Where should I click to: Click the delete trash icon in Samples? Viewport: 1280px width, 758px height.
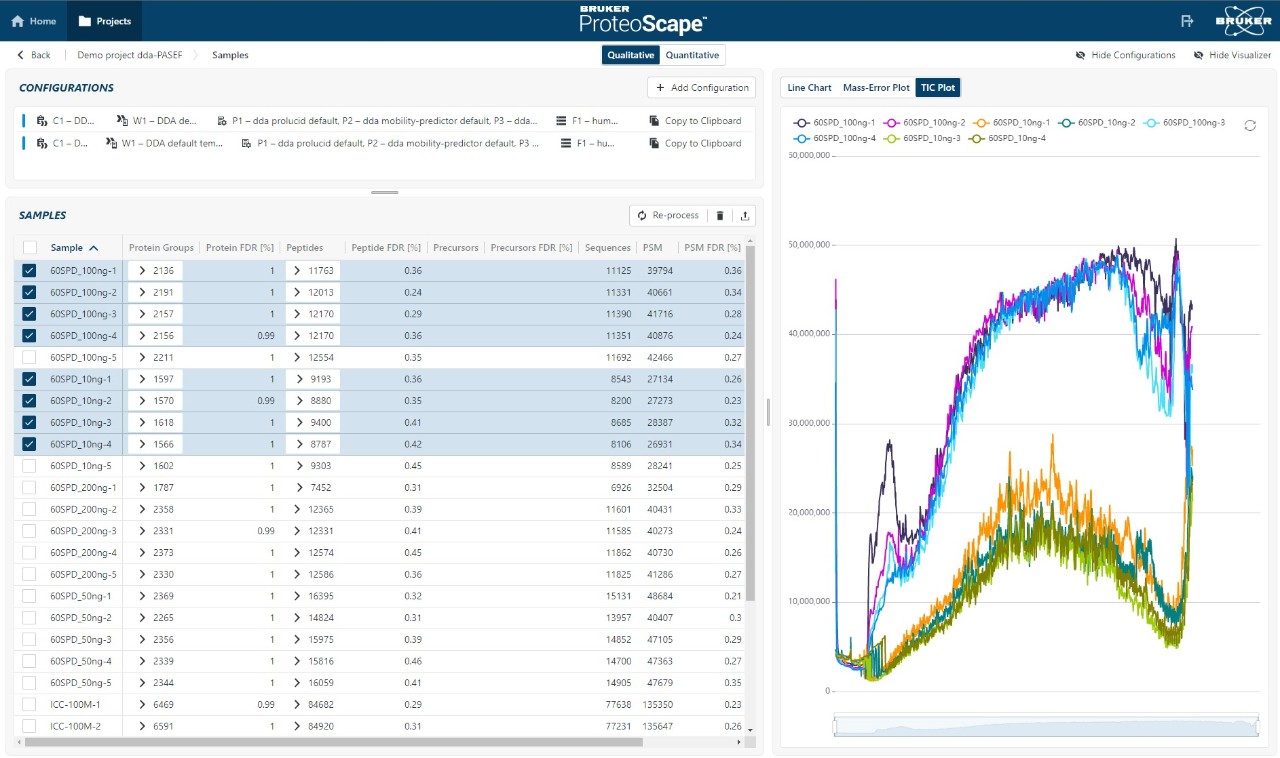[x=719, y=215]
